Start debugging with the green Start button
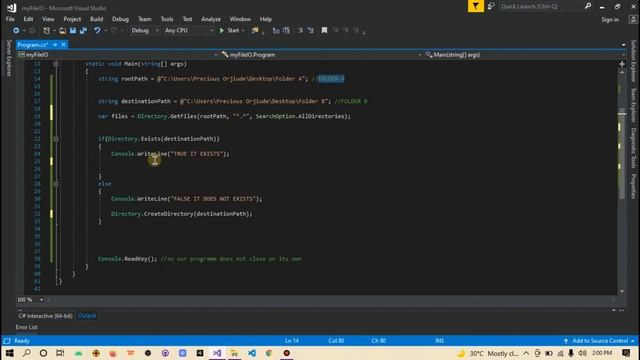Image resolution: width=640 pixels, height=360 pixels. (x=229, y=31)
